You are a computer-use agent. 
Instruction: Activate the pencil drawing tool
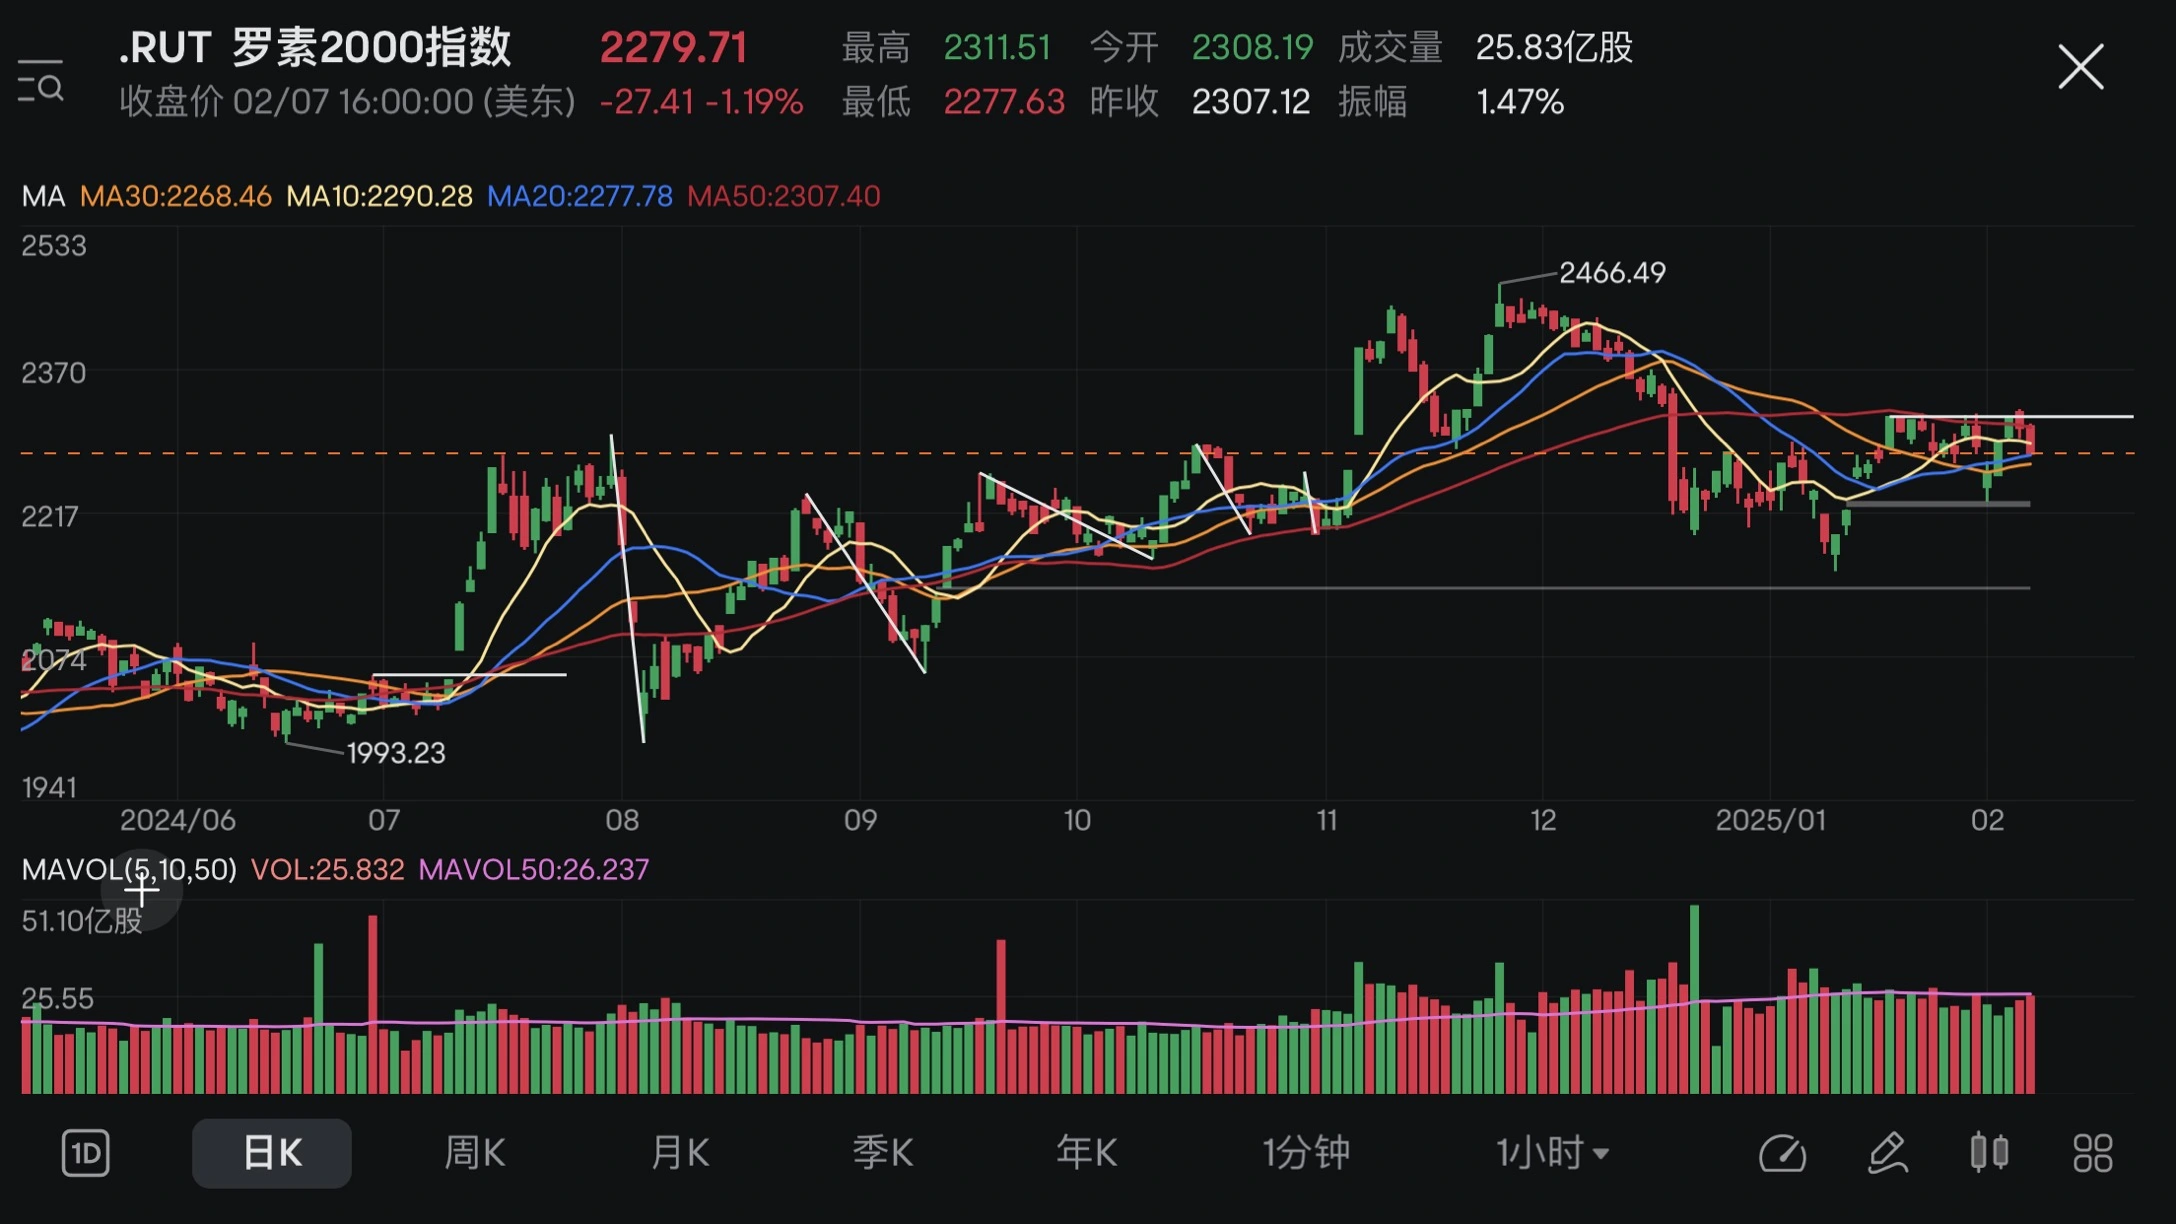1888,1153
